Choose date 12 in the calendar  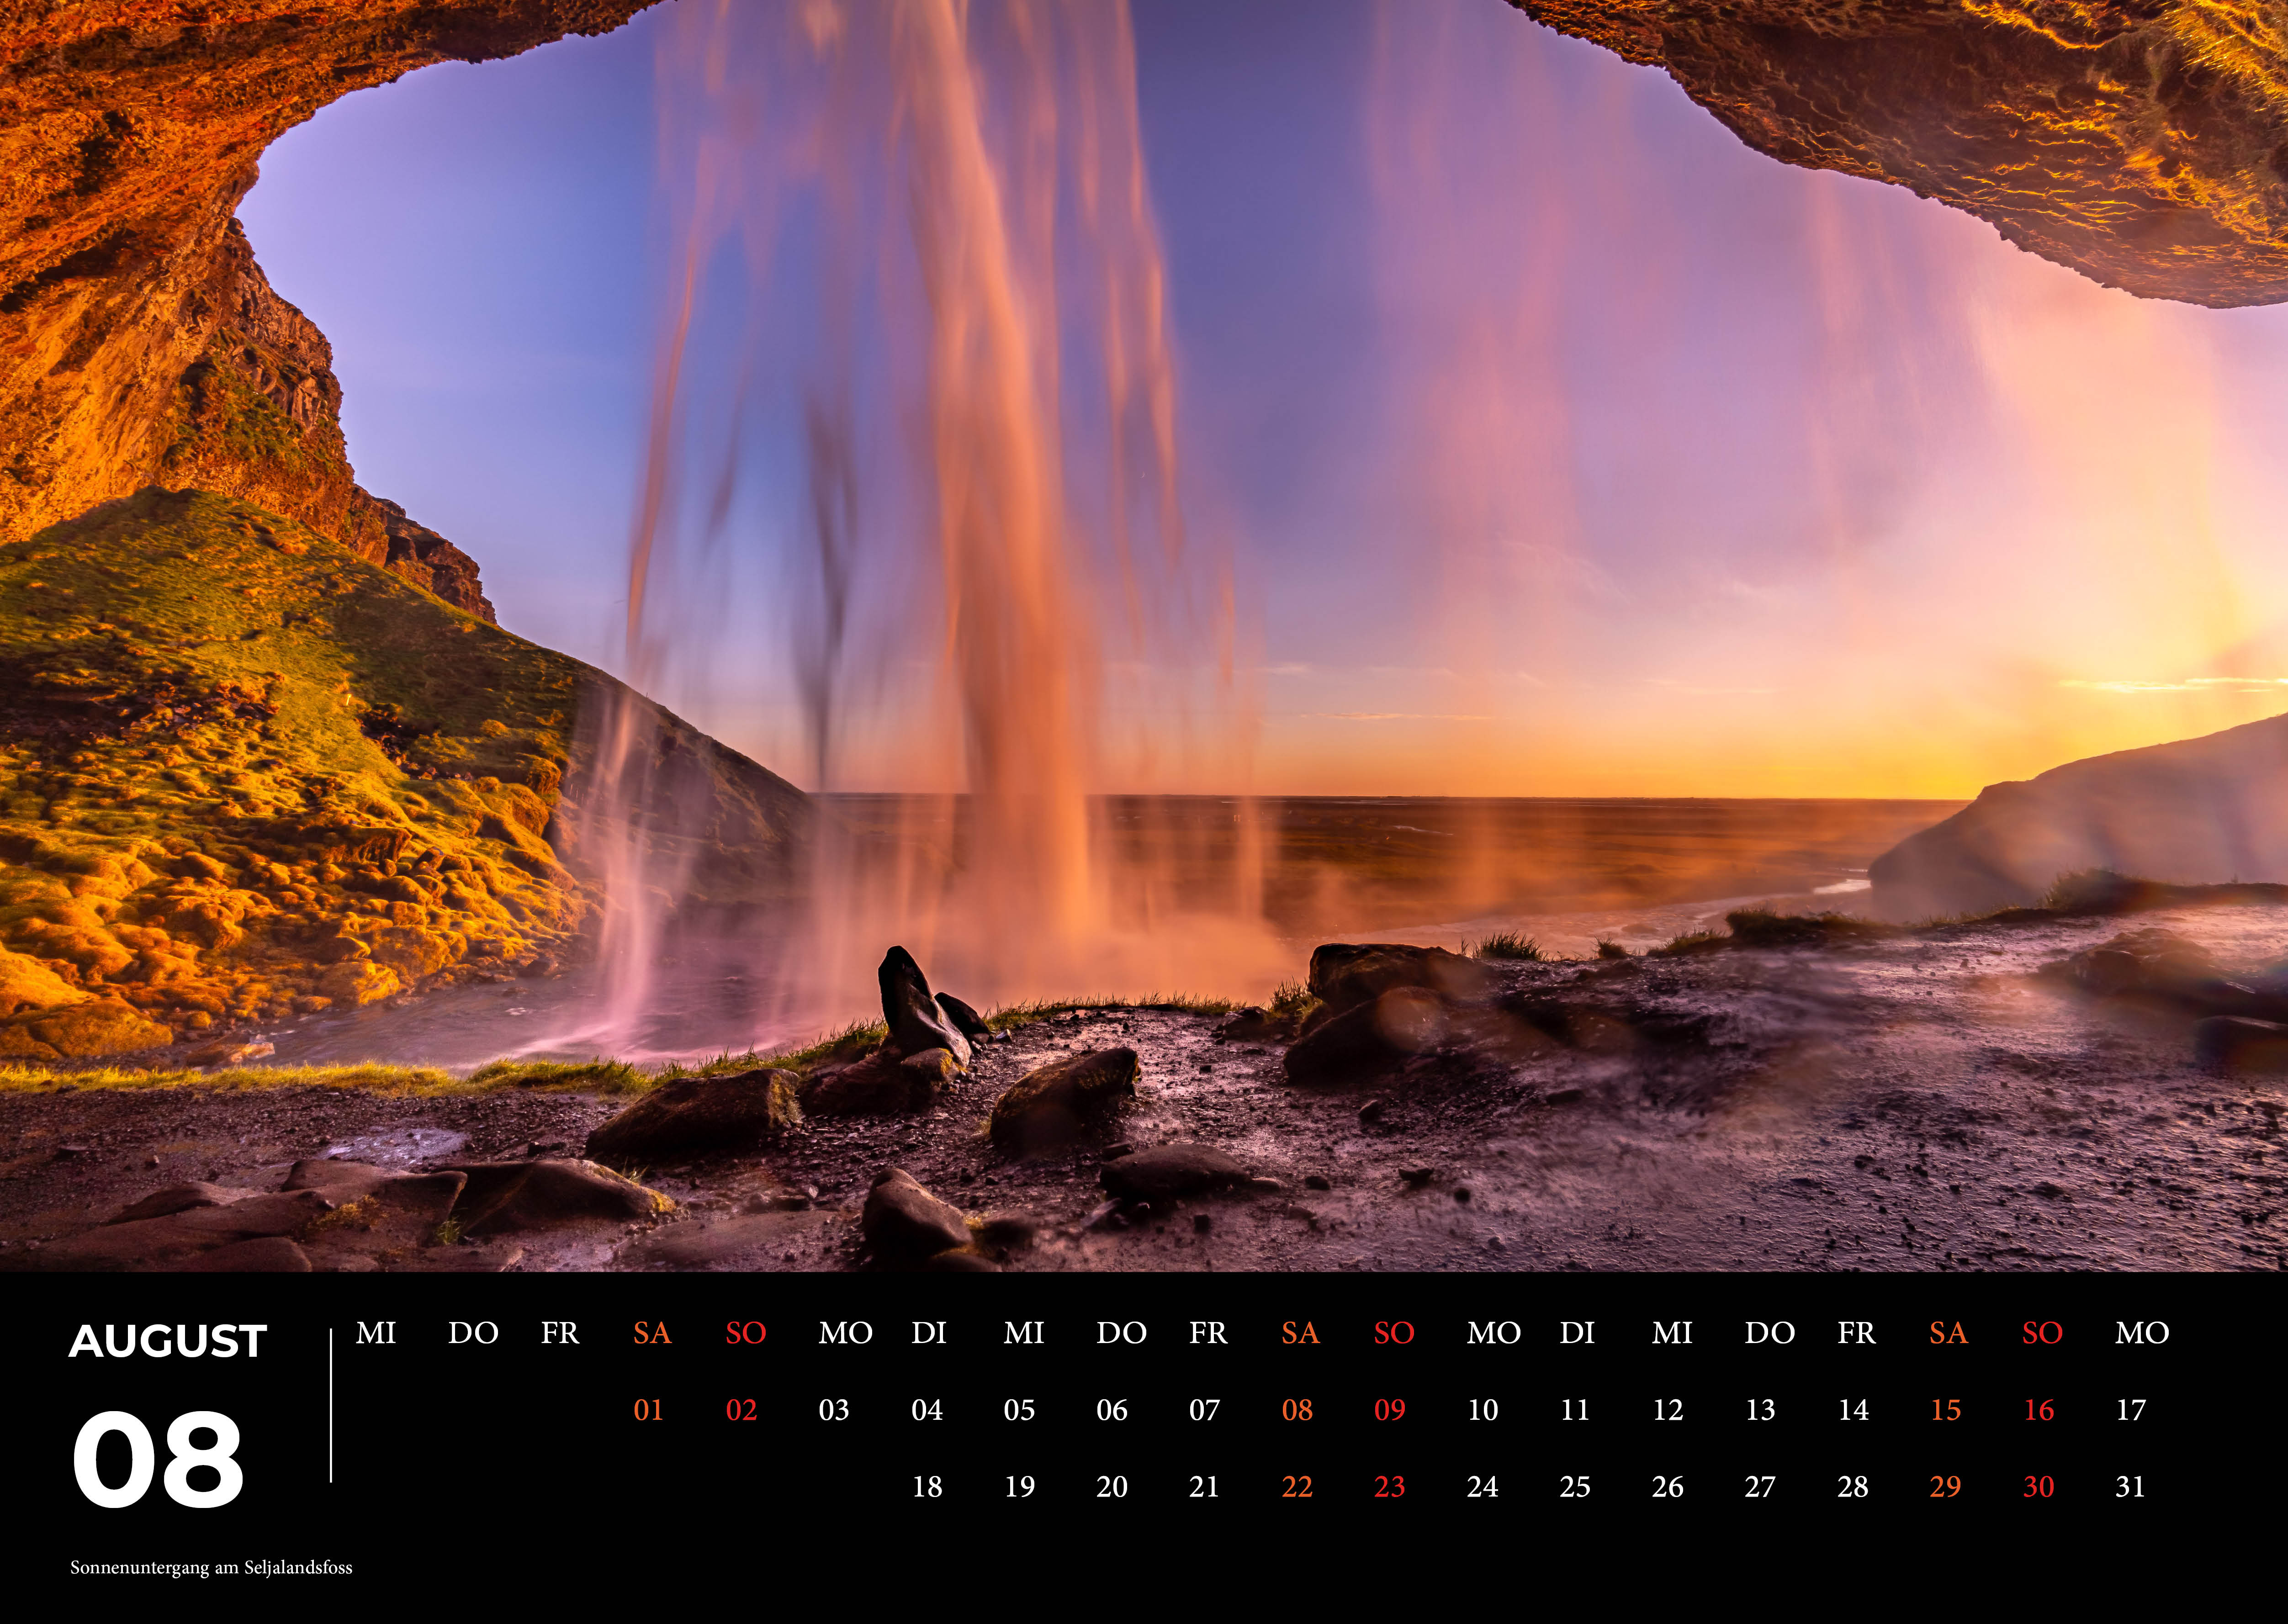(1667, 1410)
